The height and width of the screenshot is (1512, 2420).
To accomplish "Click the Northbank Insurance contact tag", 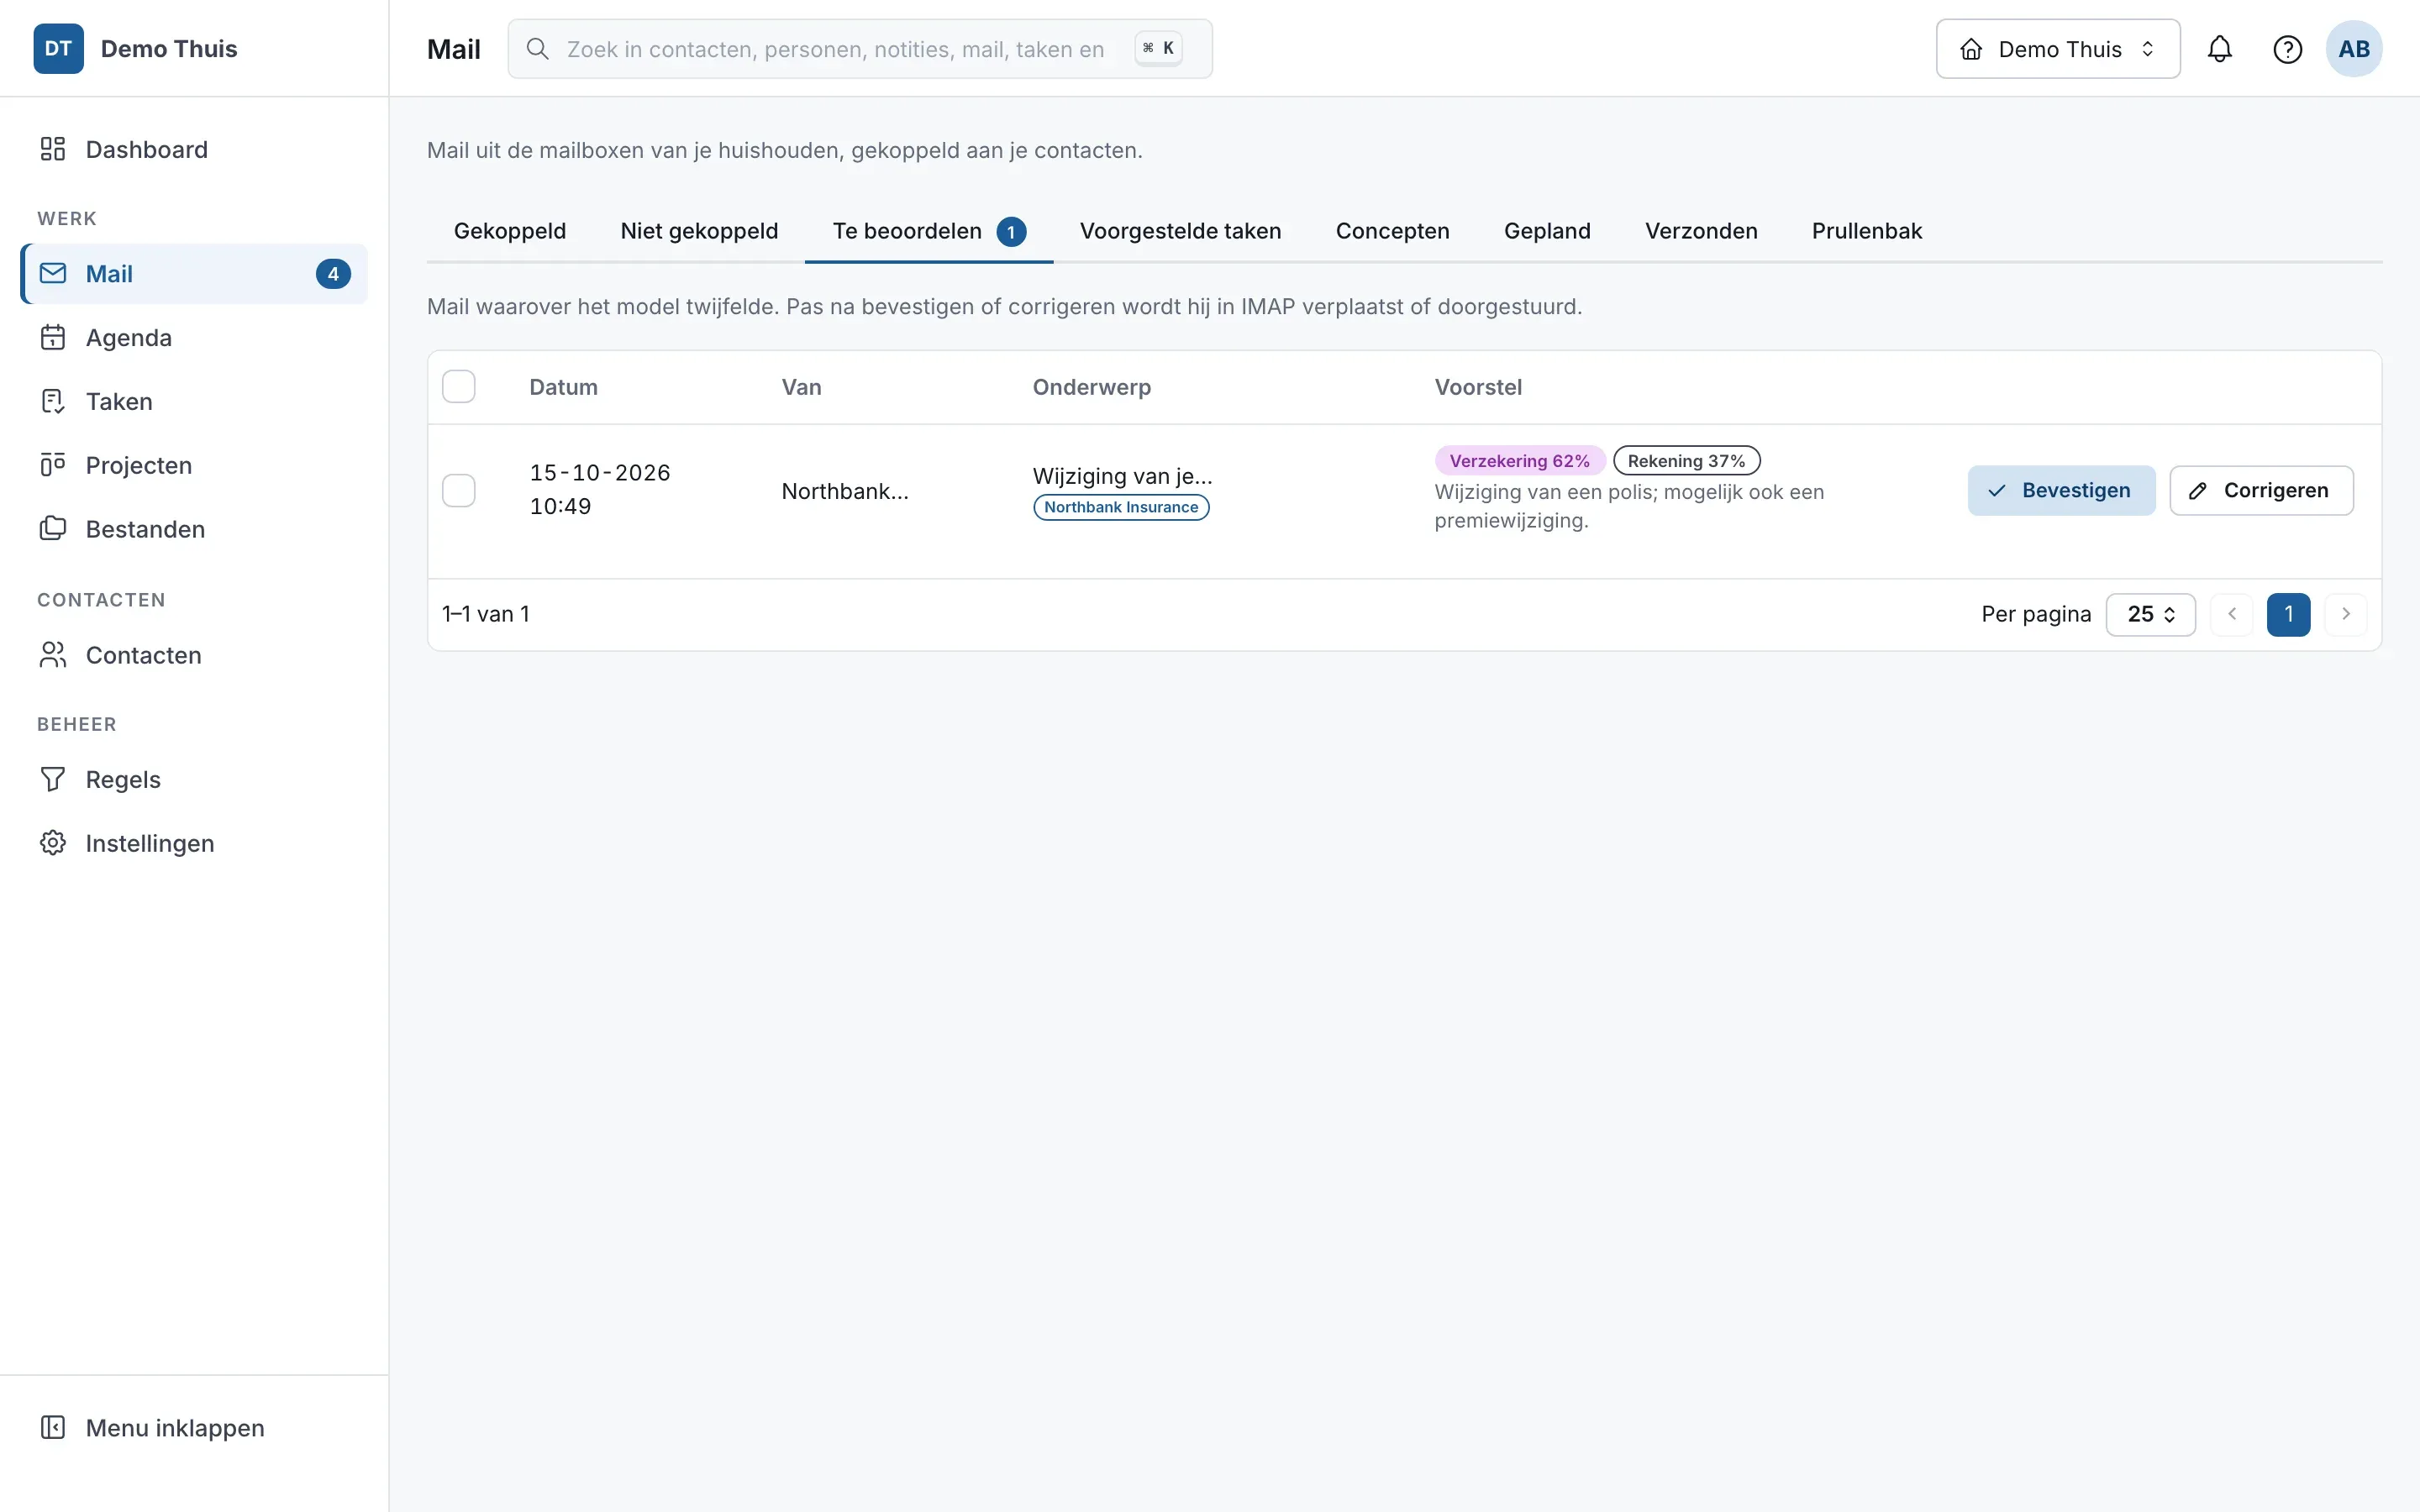I will pyautogui.click(x=1121, y=507).
